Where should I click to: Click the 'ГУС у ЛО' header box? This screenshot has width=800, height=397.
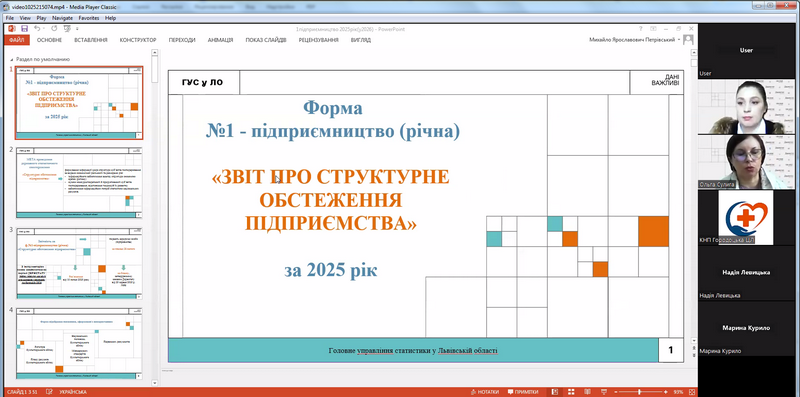tap(203, 83)
